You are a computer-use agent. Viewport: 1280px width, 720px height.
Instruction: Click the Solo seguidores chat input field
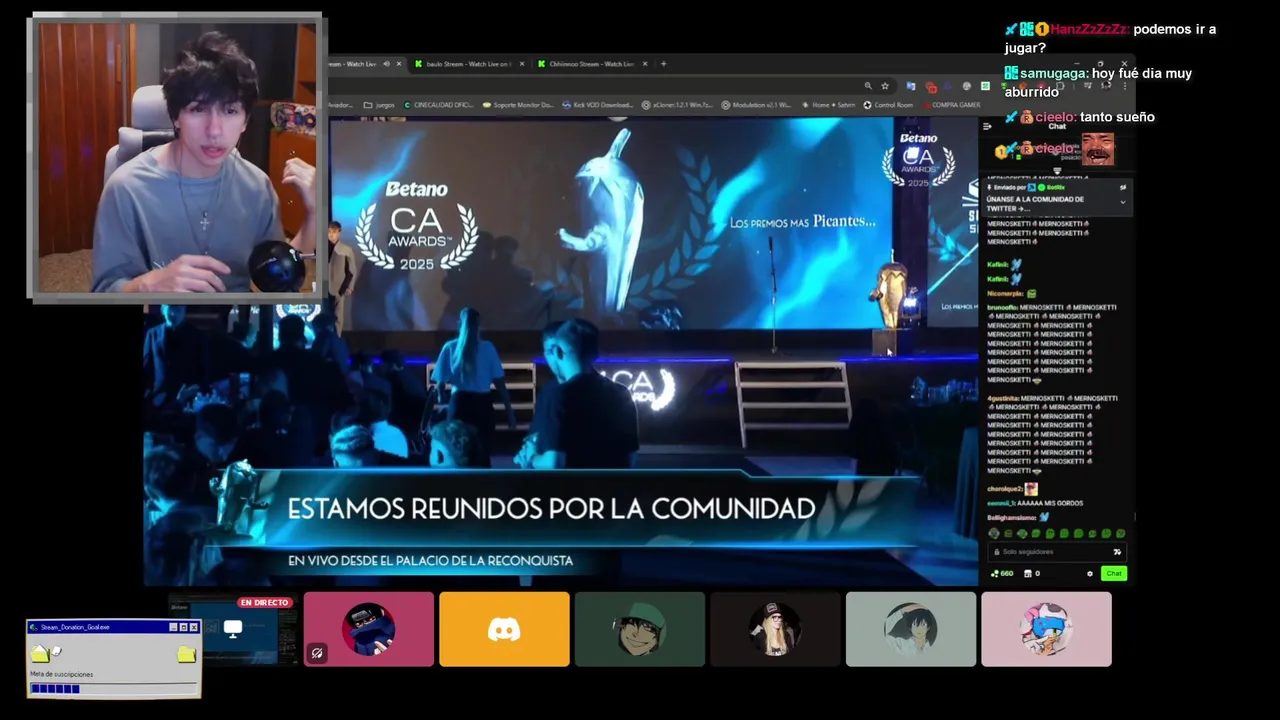pyautogui.click(x=1056, y=552)
